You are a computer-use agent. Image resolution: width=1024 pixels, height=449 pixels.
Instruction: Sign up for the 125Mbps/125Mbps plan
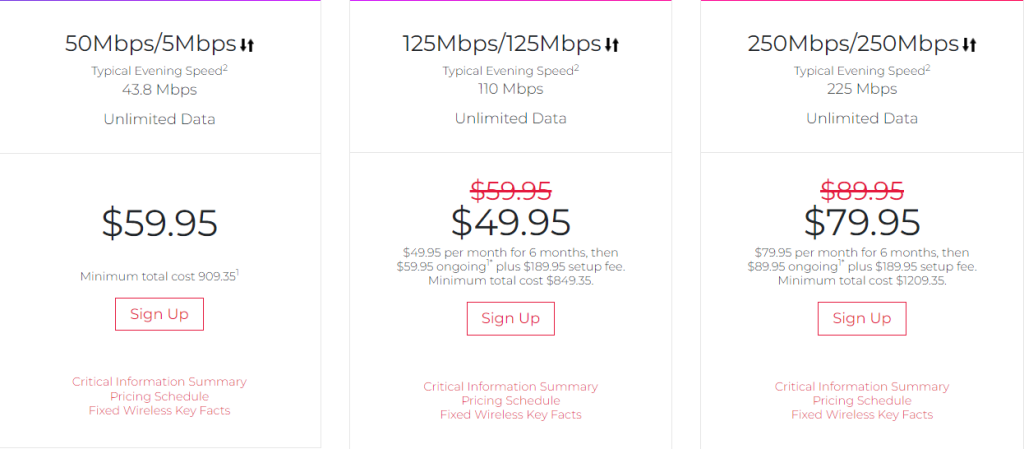point(510,318)
